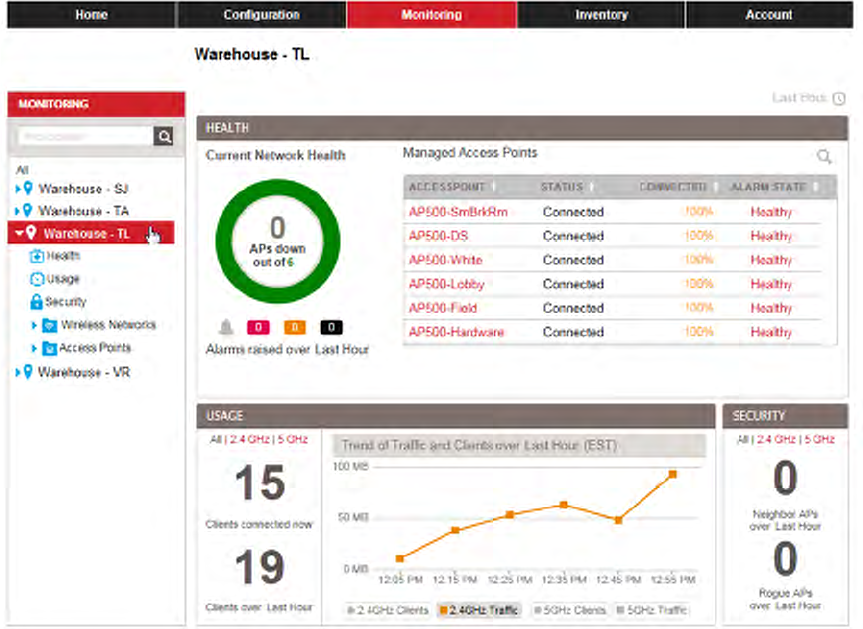The image size is (863, 629).
Task: Open the Inventory tab
Action: point(602,15)
